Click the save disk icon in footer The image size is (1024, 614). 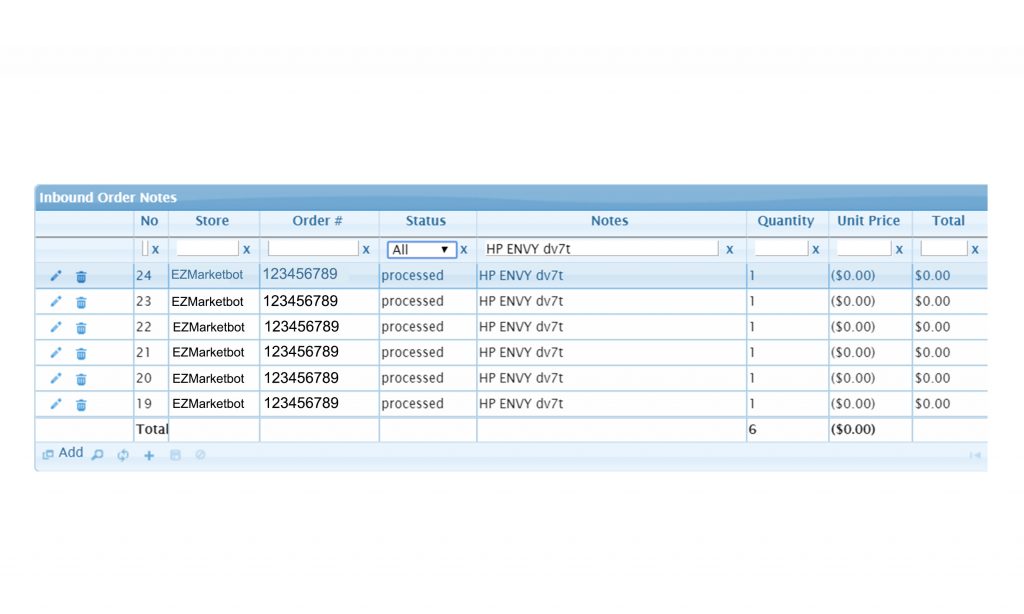tap(175, 455)
